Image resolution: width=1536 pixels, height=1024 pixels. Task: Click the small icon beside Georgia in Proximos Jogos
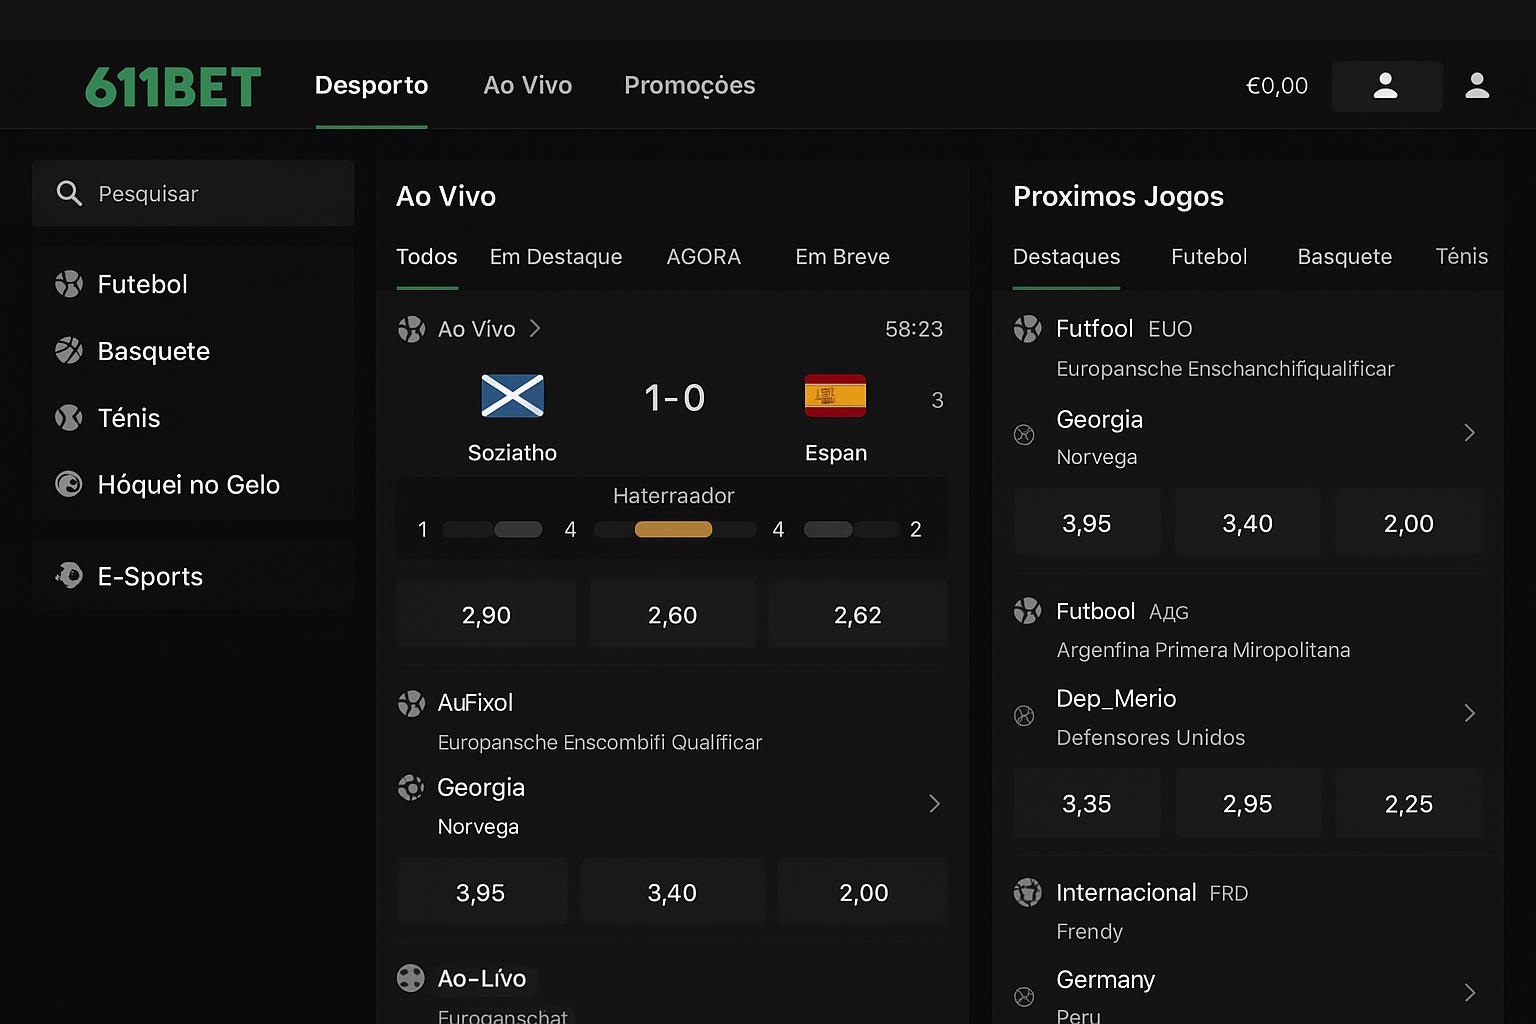[1024, 434]
